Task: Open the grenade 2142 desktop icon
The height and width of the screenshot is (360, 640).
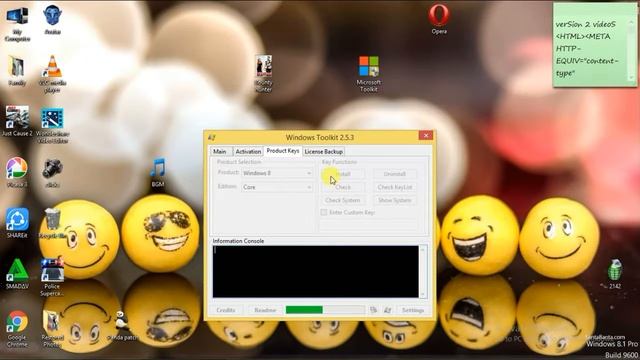Action: pyautogui.click(x=615, y=274)
